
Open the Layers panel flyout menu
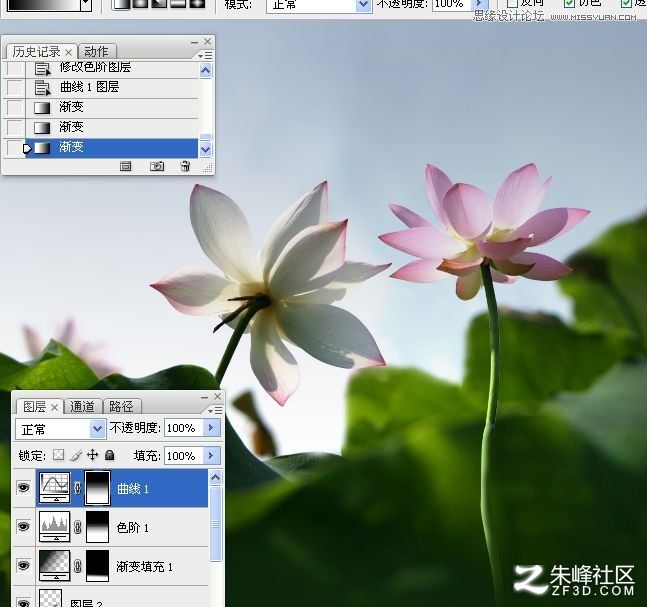215,411
